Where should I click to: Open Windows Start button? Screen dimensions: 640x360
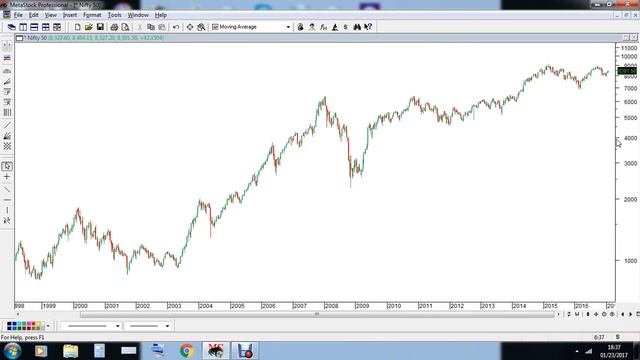12,351
